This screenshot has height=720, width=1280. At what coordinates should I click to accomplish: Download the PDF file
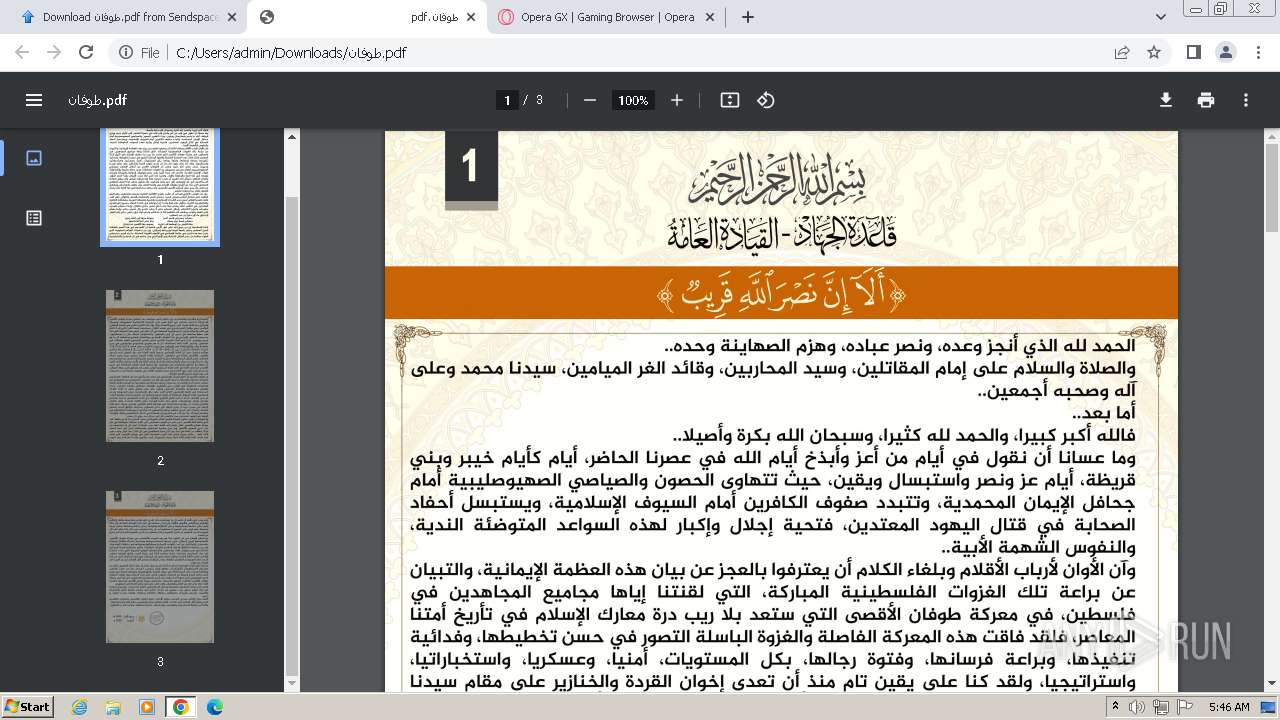1166,100
